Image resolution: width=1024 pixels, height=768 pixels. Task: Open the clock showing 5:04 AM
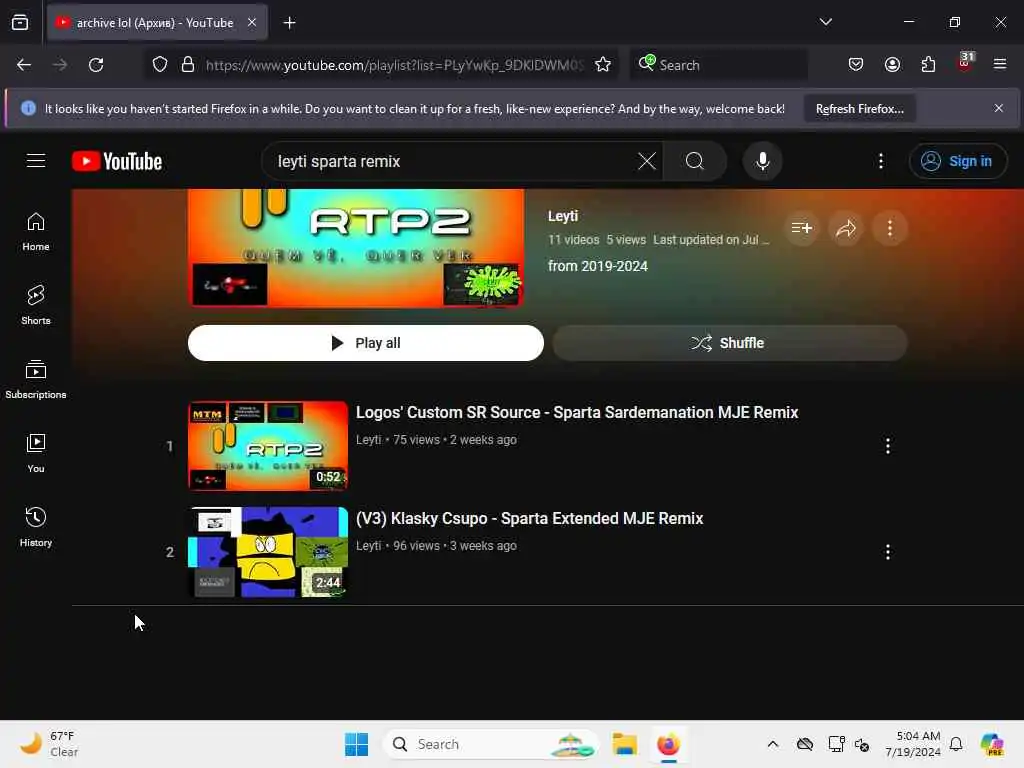(x=913, y=744)
